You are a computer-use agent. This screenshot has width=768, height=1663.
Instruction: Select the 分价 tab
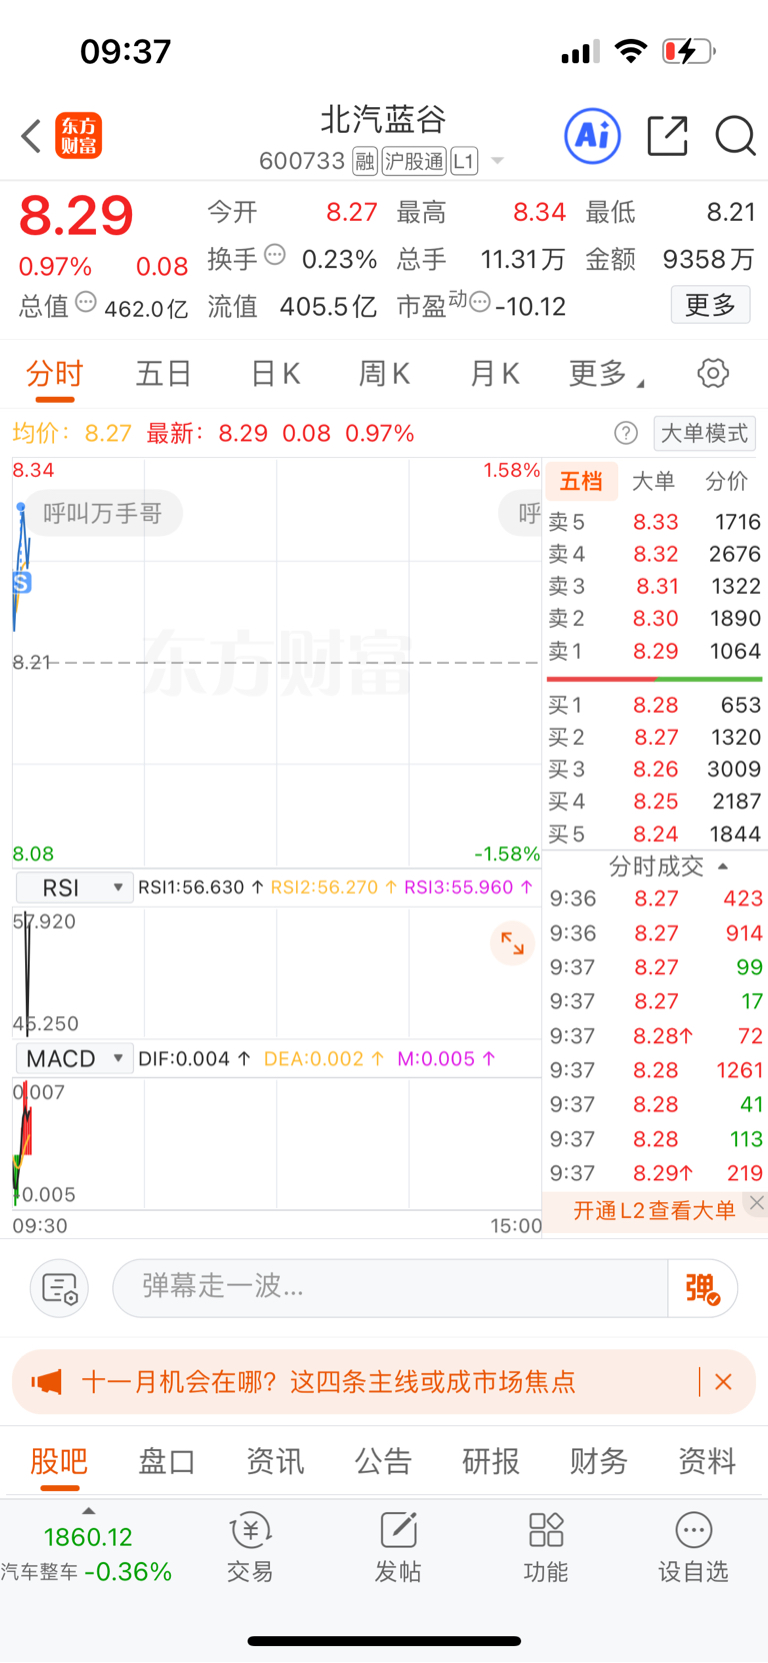pos(727,482)
